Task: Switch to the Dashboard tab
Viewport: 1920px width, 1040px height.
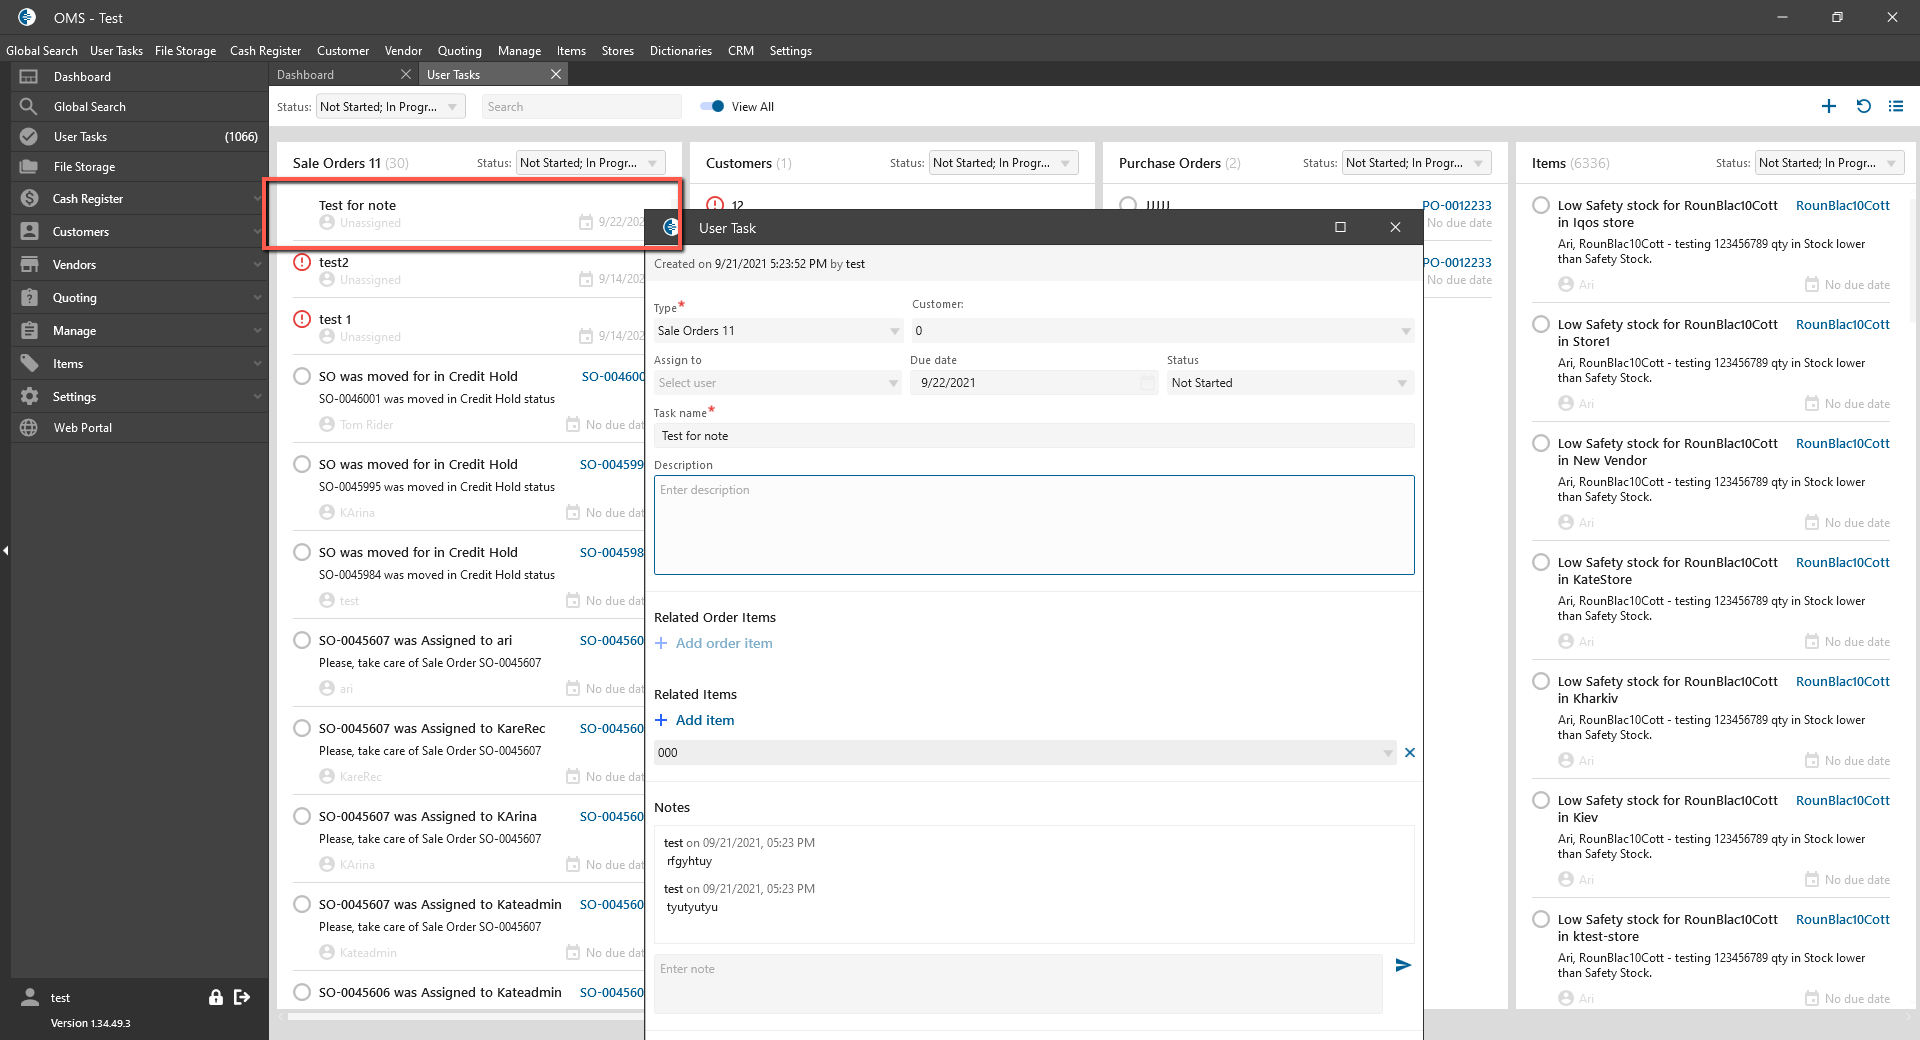Action: 306,75
